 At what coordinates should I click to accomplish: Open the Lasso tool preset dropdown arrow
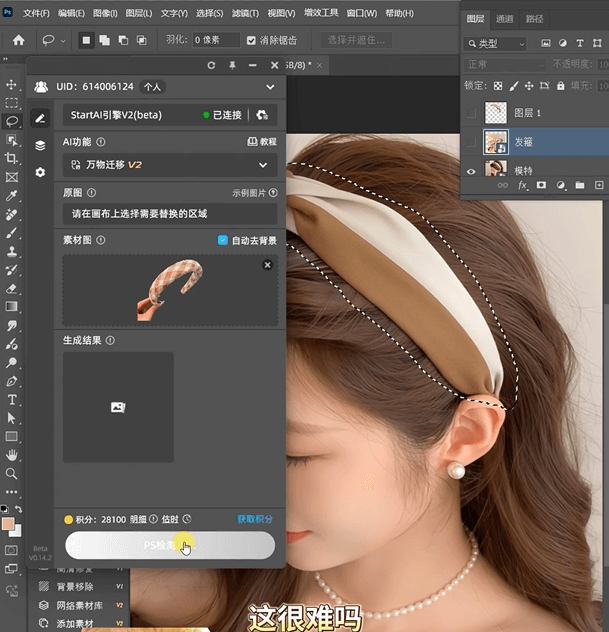pos(63,41)
